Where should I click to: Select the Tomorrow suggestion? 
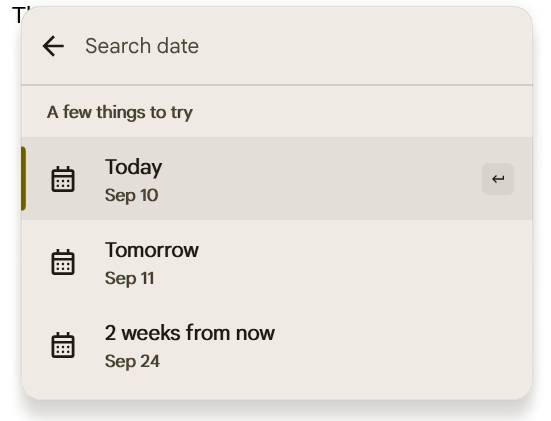point(277,262)
